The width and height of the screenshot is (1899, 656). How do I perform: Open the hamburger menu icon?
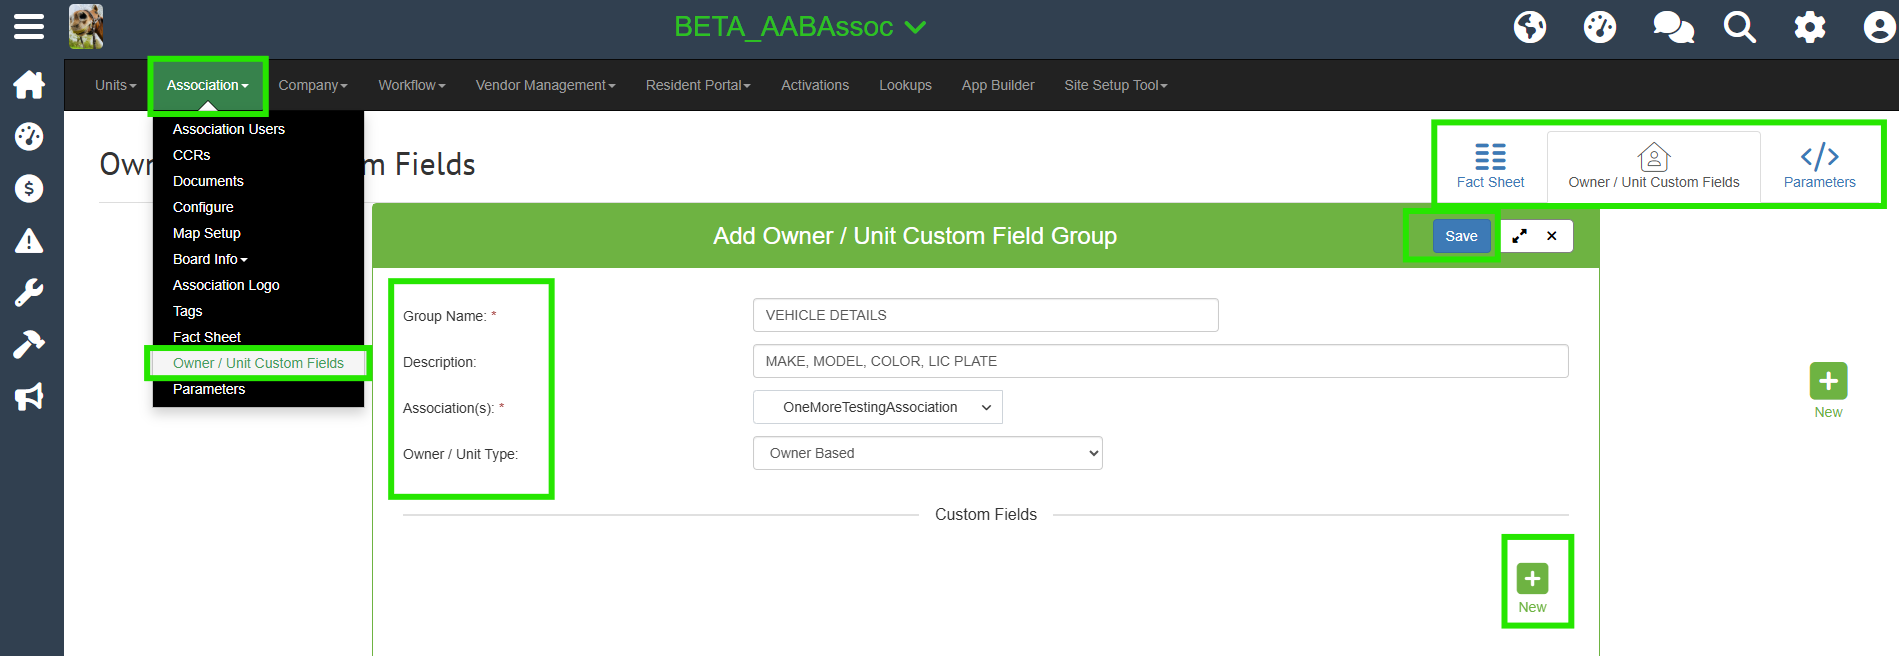[29, 27]
